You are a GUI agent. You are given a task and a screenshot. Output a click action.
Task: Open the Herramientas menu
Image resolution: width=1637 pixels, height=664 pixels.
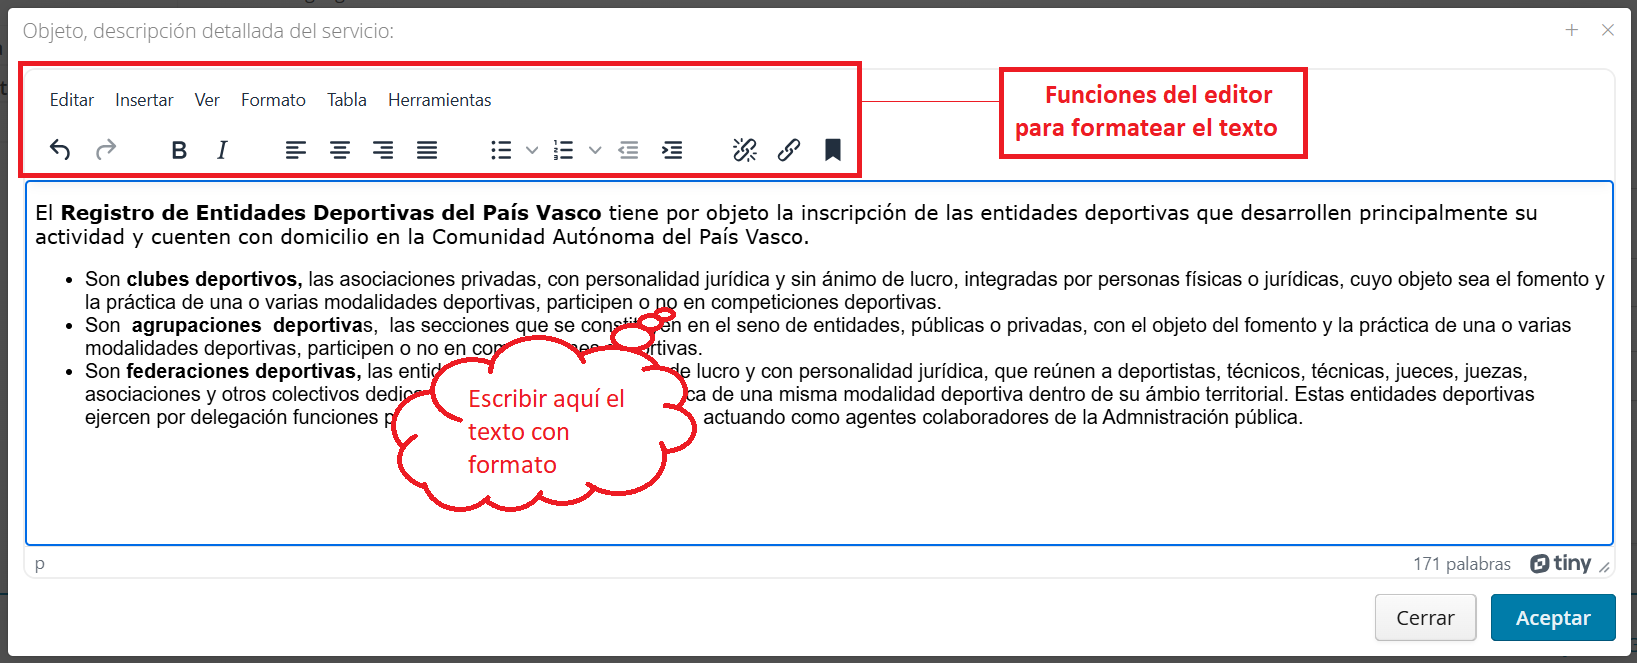[x=440, y=100]
